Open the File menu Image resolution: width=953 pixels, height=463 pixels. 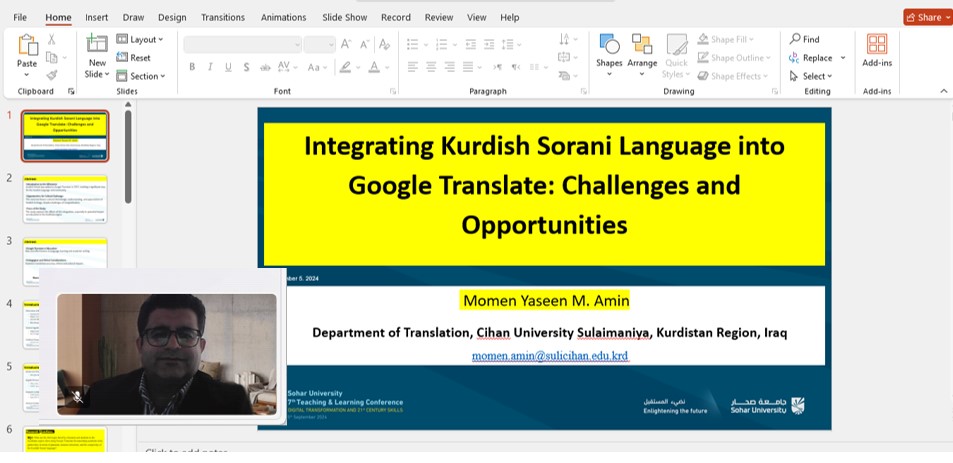coord(20,18)
